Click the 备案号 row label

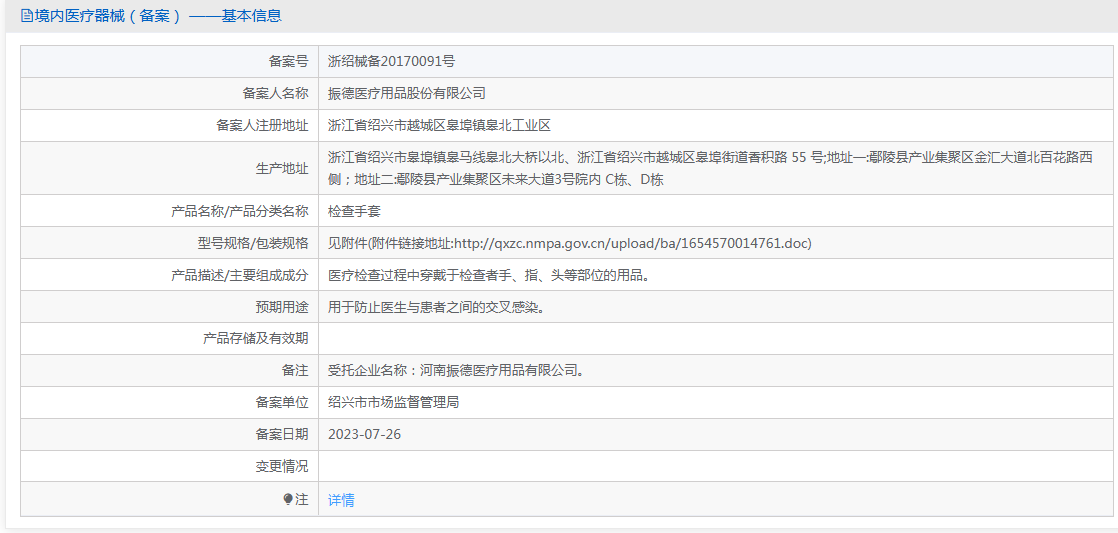[289, 61]
